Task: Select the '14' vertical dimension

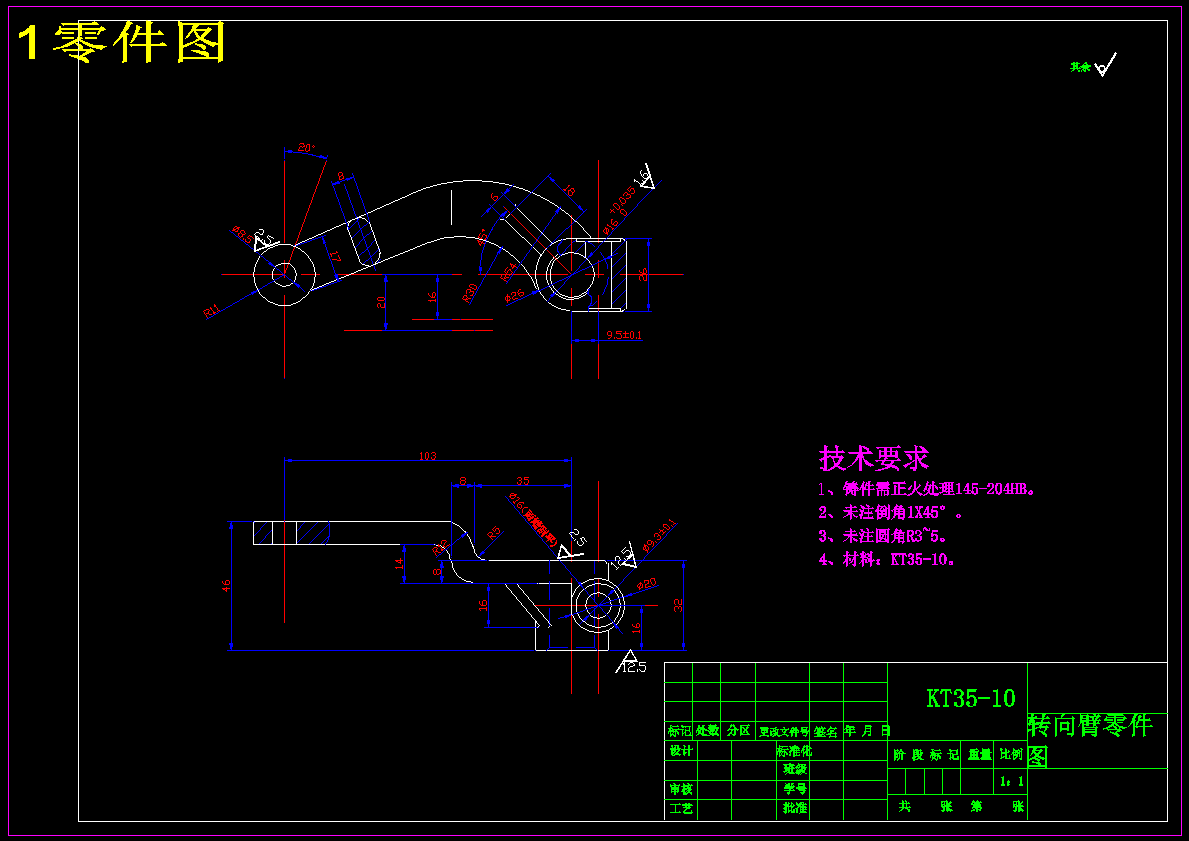Action: 399,563
